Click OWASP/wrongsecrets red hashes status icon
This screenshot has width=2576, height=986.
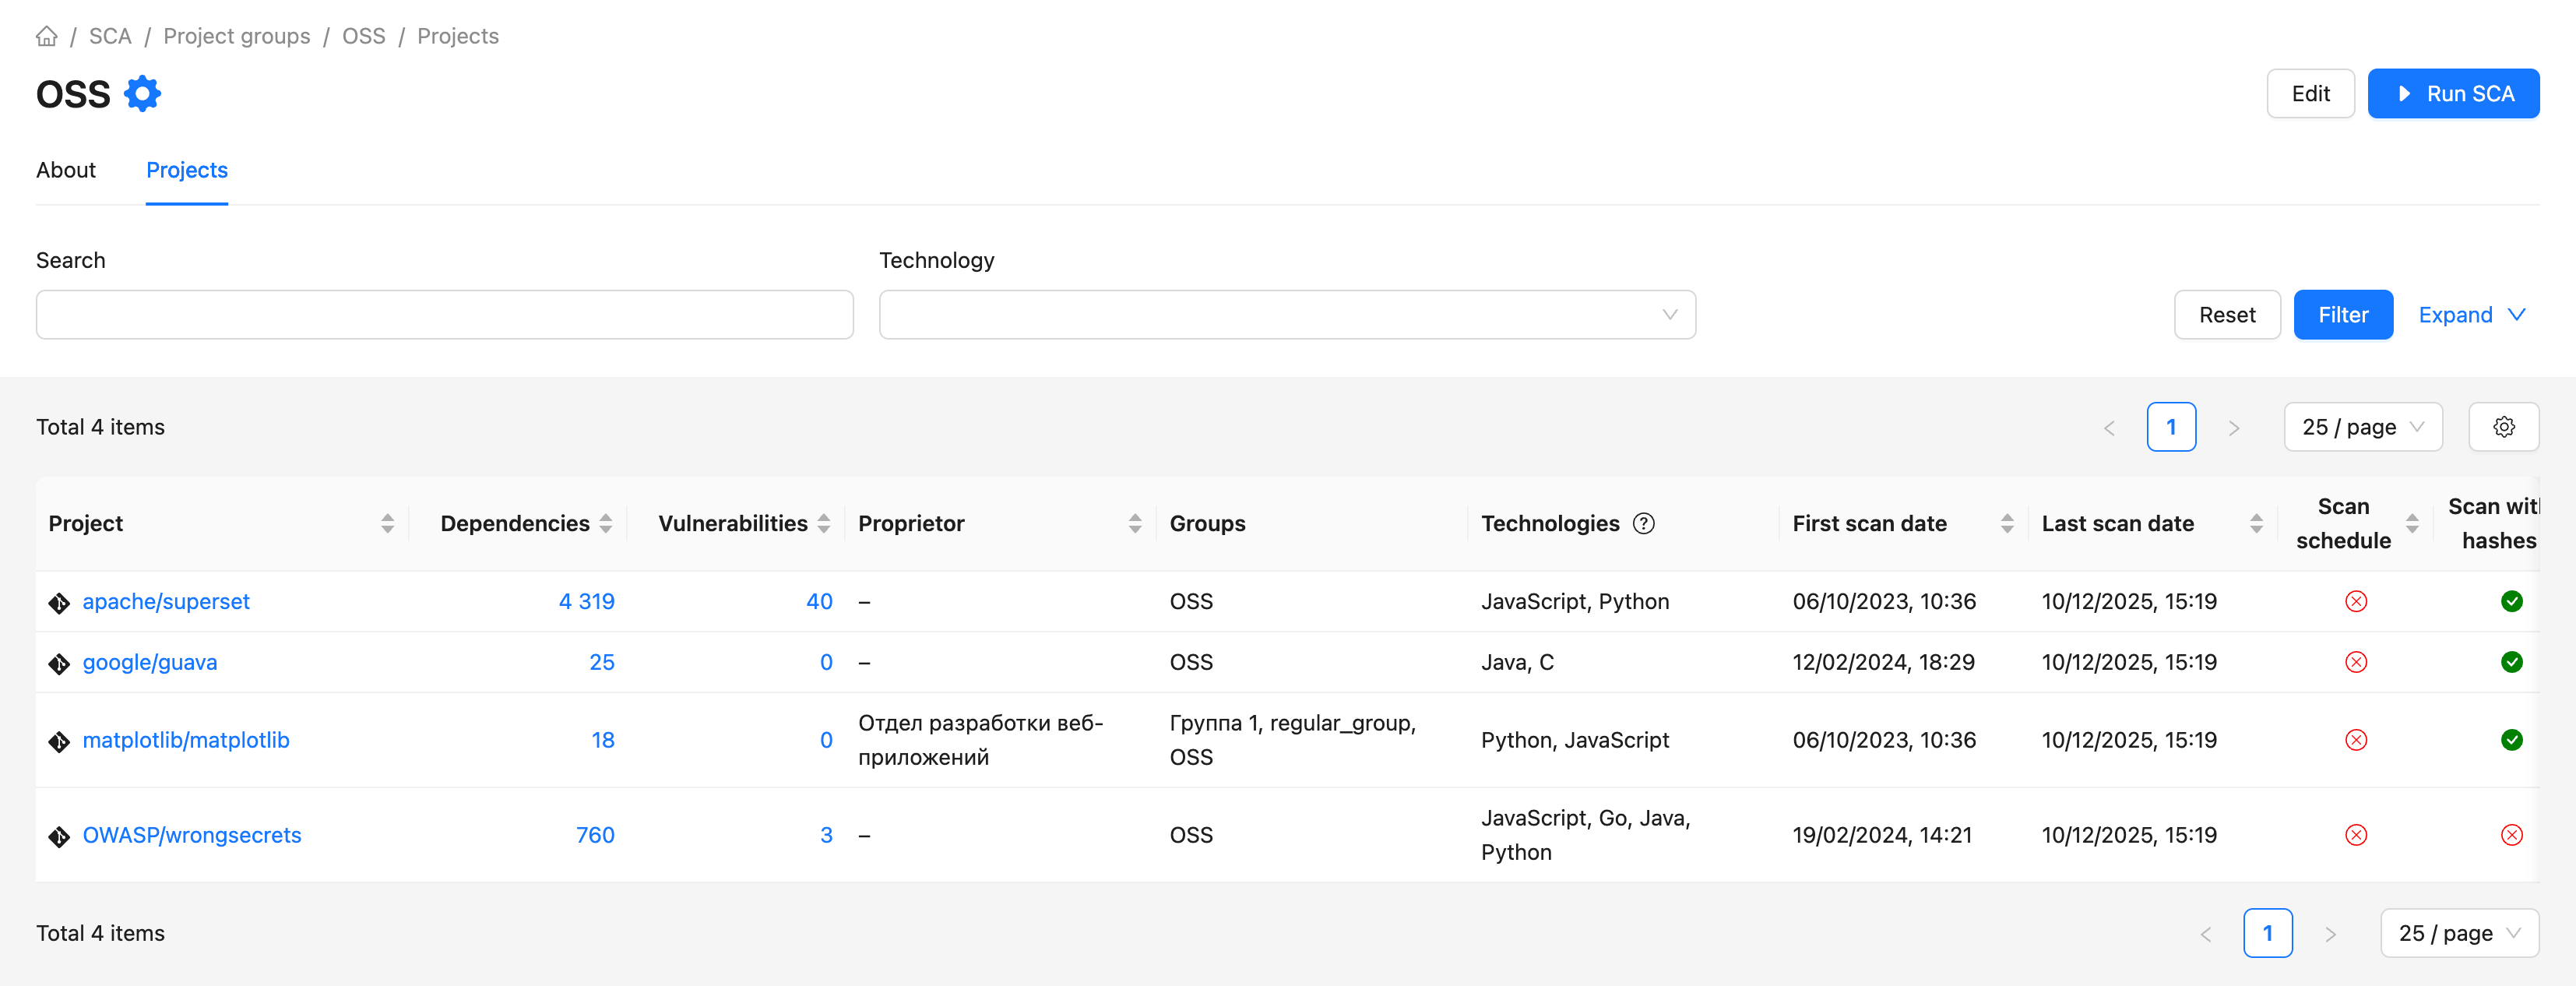coord(2511,835)
